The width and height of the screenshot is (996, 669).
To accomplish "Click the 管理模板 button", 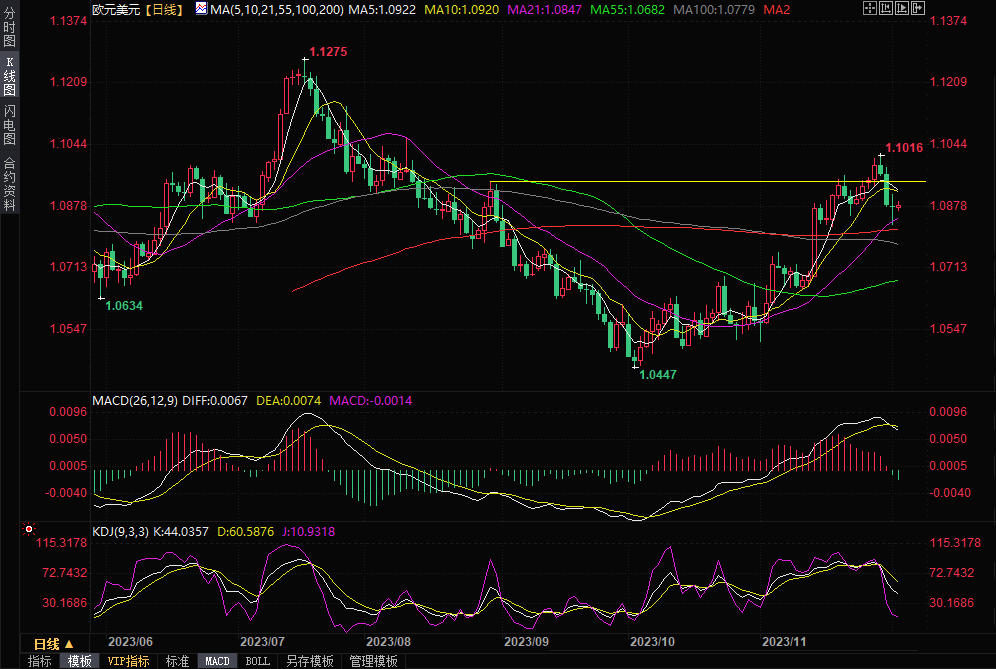I will click(x=372, y=661).
